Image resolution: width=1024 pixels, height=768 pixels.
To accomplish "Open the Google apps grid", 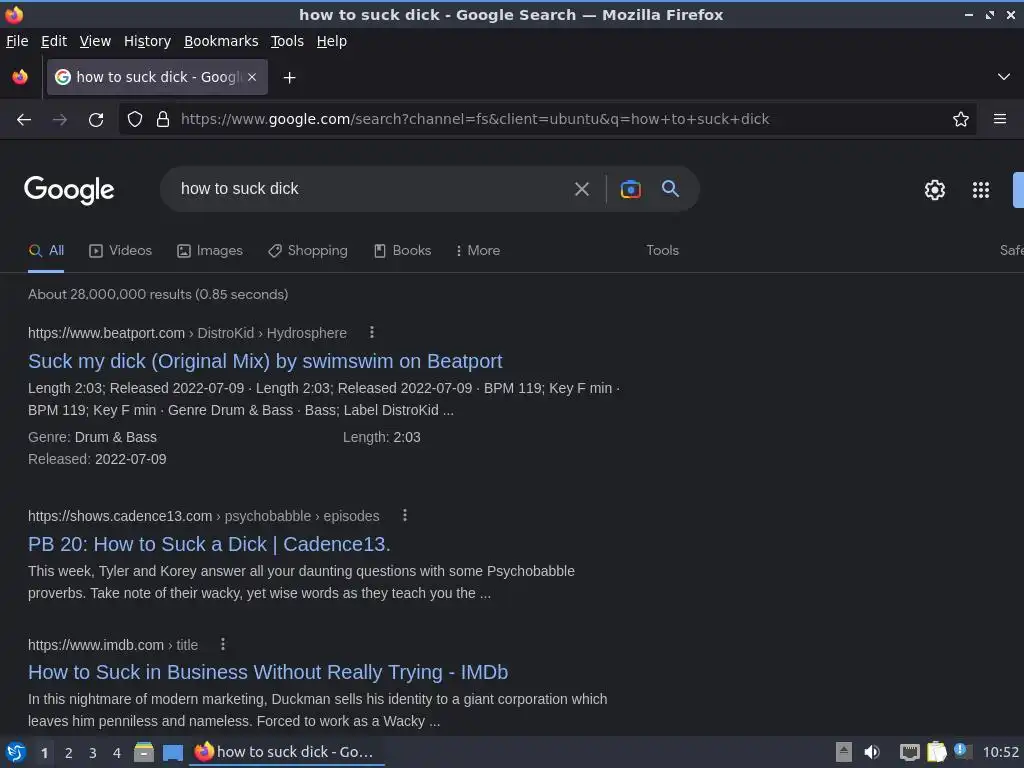I will click(x=981, y=190).
